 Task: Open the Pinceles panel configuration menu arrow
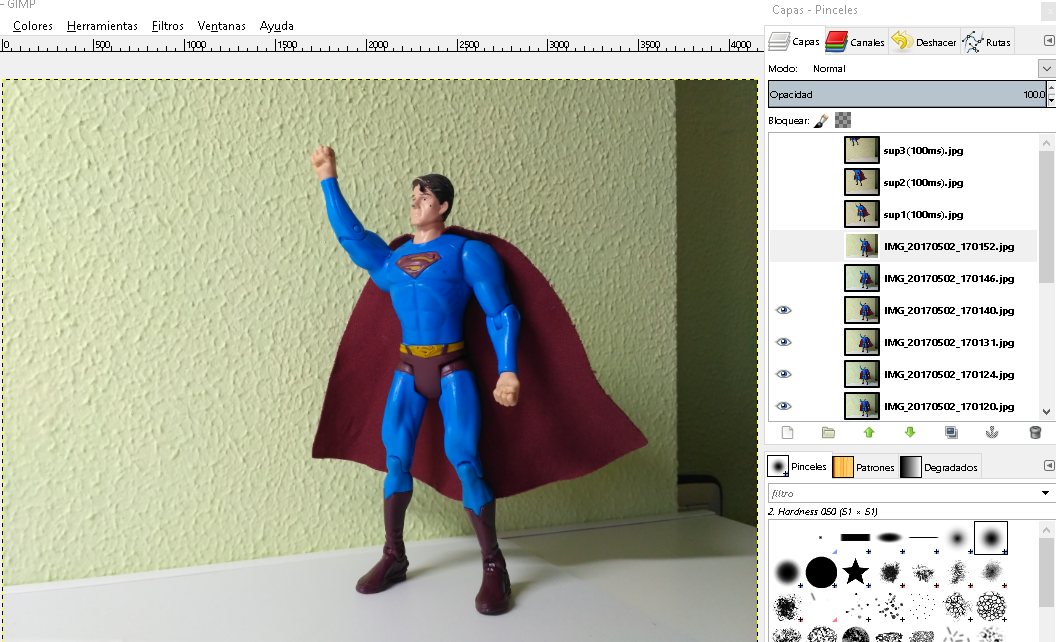tap(1049, 466)
